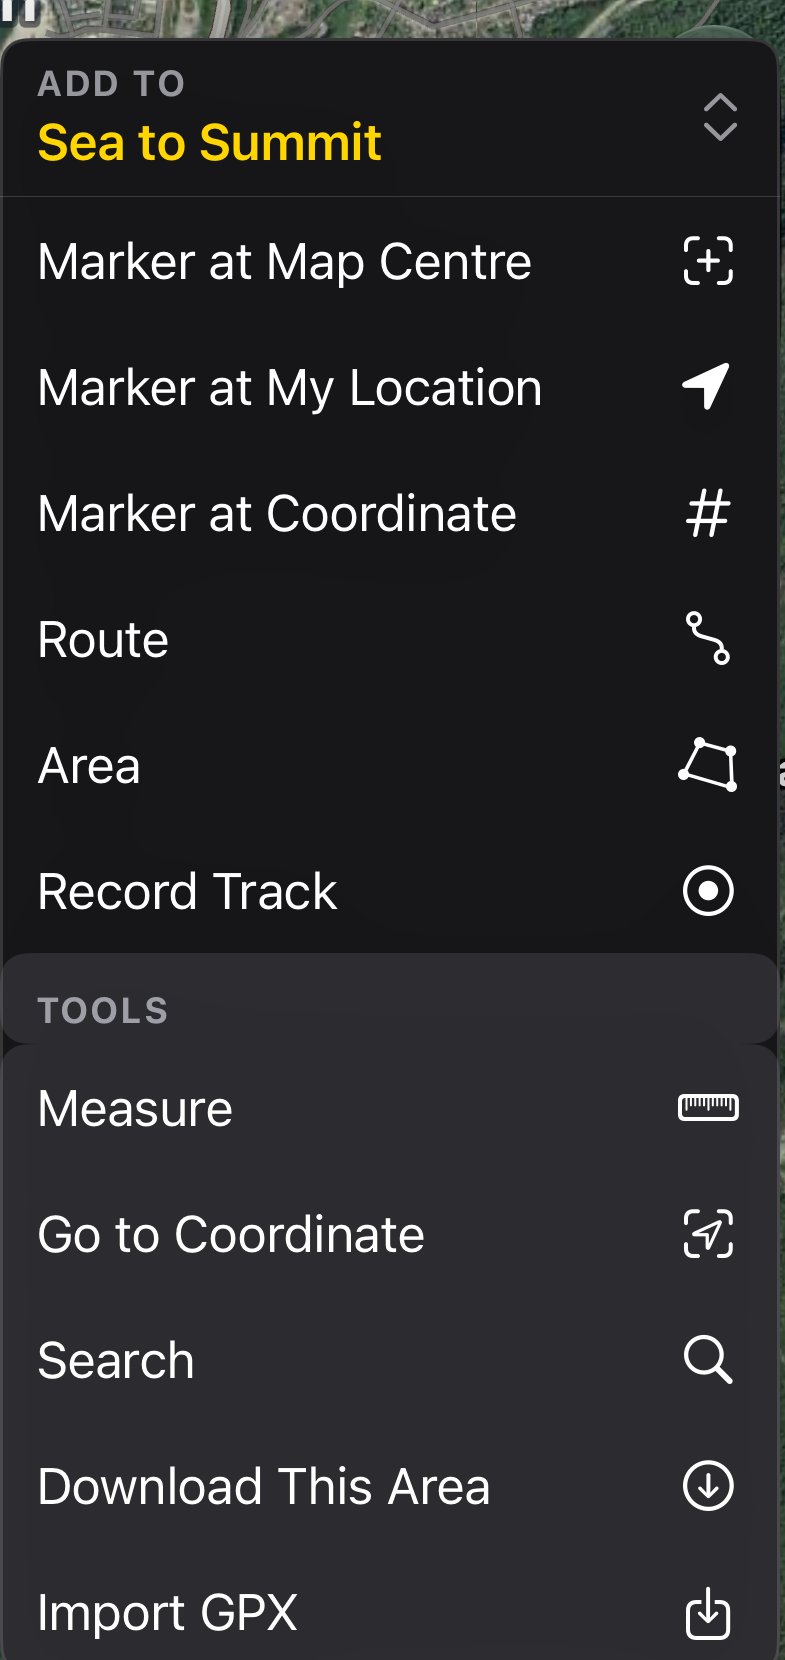Click the Go to Coordinate arrow-frame icon
The image size is (785, 1660).
coord(708,1234)
